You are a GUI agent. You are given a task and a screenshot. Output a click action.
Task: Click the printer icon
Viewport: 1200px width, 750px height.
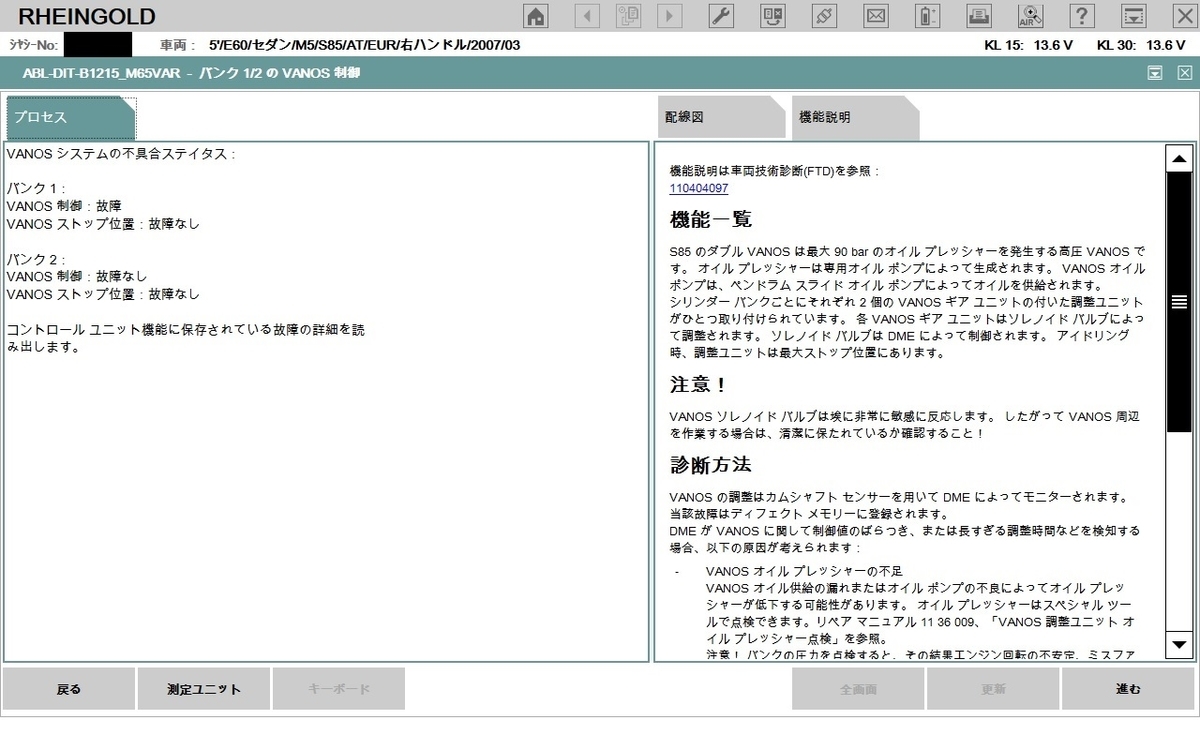pos(979,15)
